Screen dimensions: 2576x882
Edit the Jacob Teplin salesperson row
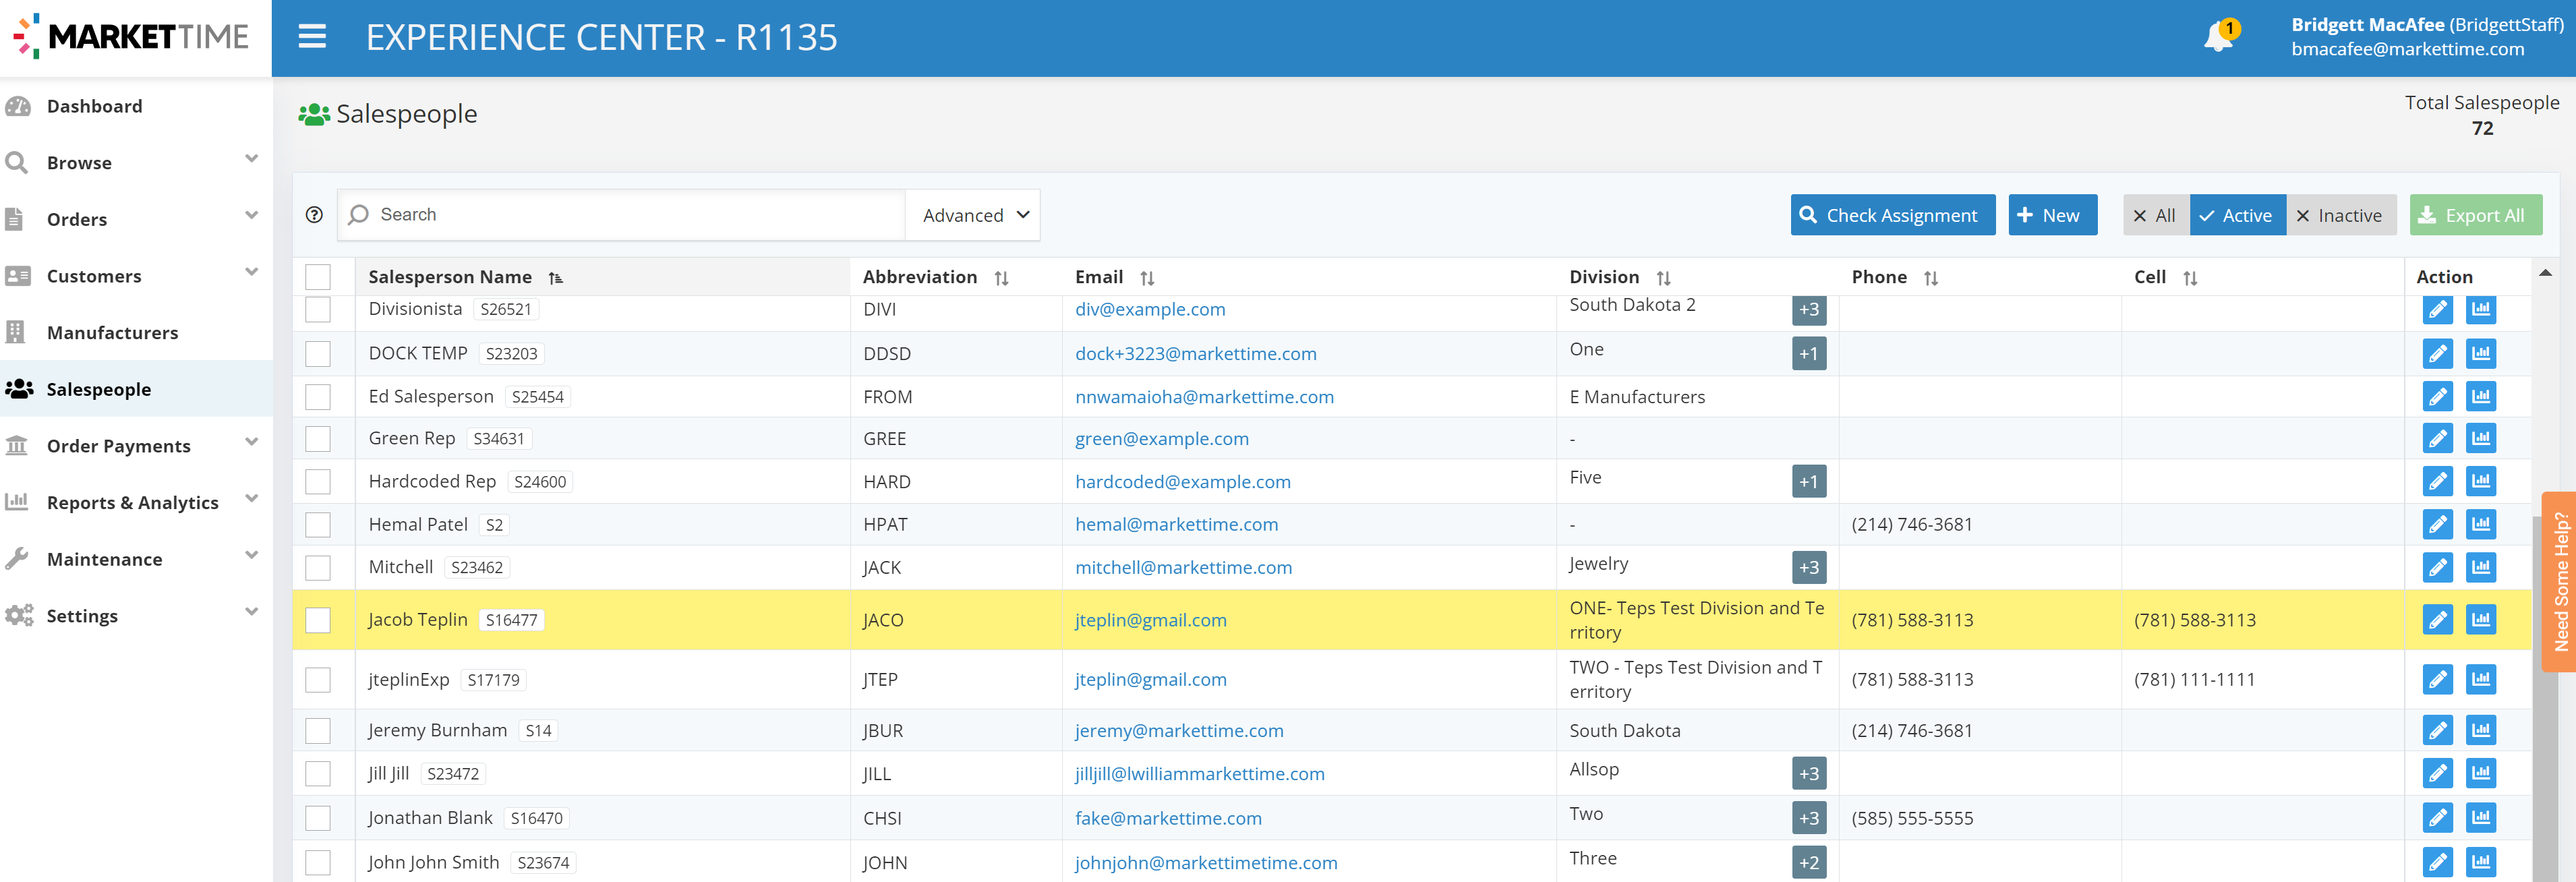pyautogui.click(x=2438, y=620)
